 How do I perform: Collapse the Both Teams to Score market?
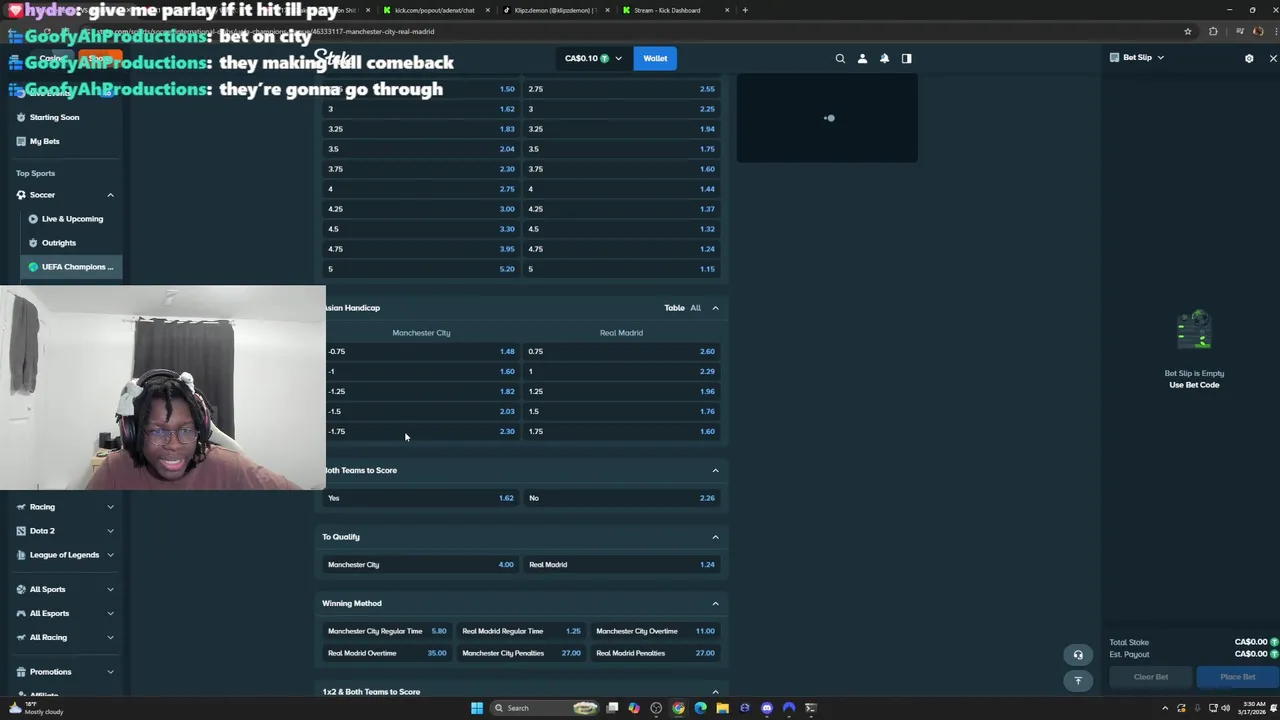(x=715, y=470)
